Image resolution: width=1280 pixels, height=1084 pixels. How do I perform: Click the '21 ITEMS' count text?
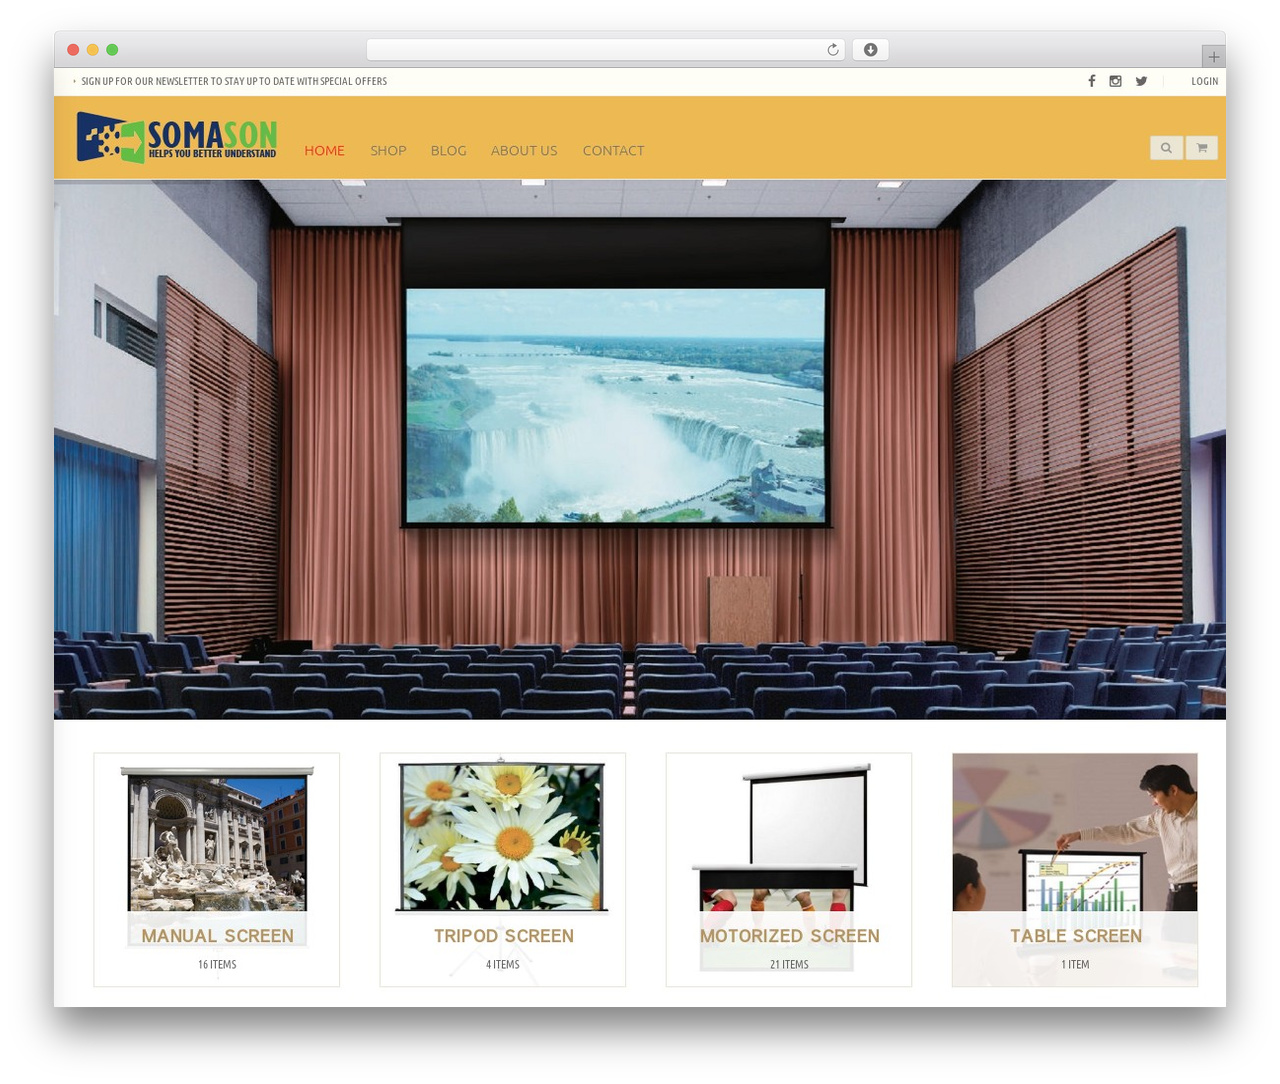tap(789, 965)
